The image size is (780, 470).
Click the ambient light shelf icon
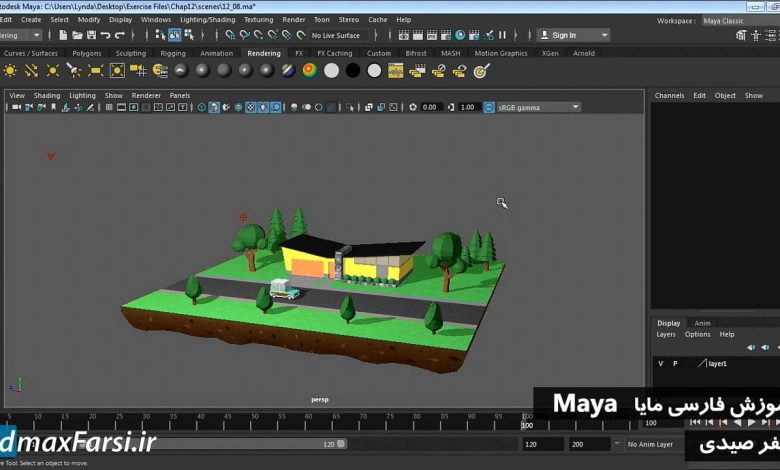(x=10, y=70)
